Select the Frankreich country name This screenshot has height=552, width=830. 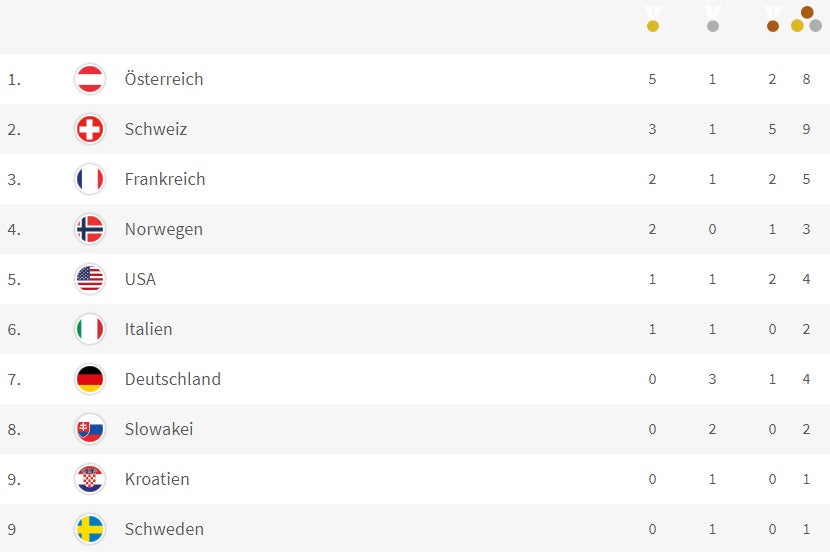click(165, 179)
